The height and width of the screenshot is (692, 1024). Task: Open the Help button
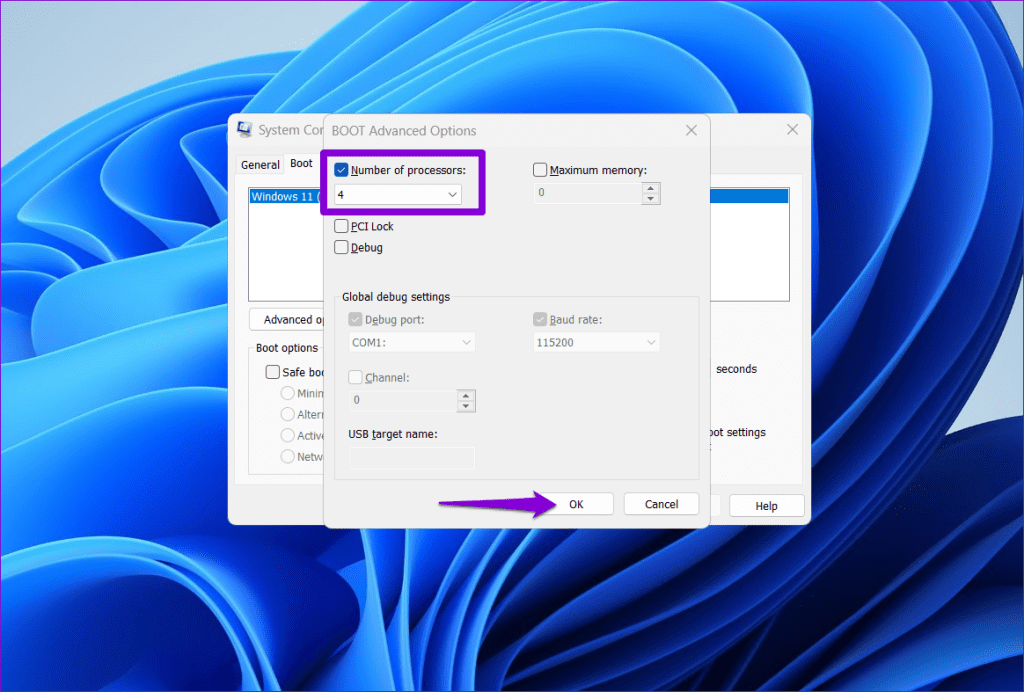[766, 505]
